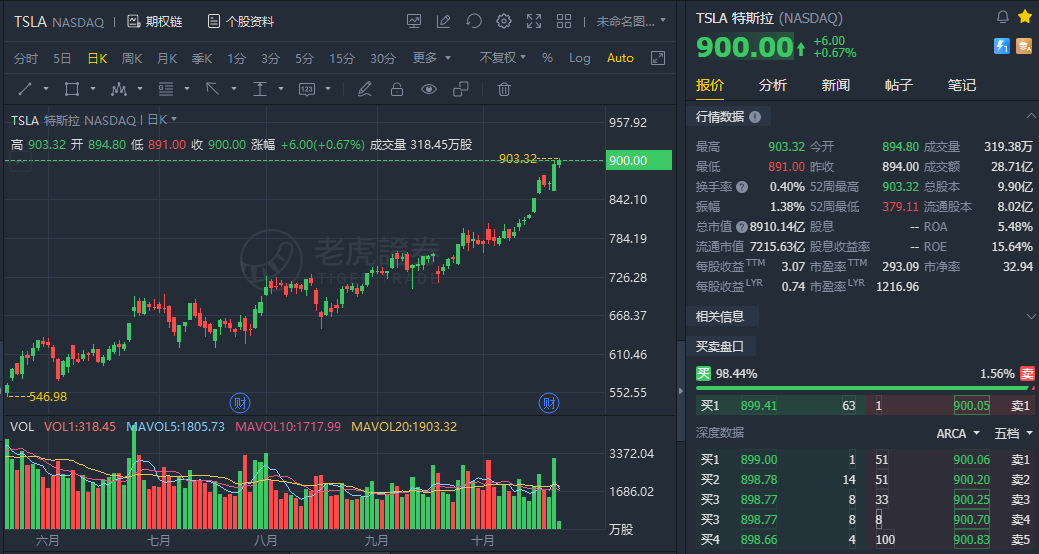Click the 行情数据 info icon
The height and width of the screenshot is (554, 1039).
click(755, 117)
